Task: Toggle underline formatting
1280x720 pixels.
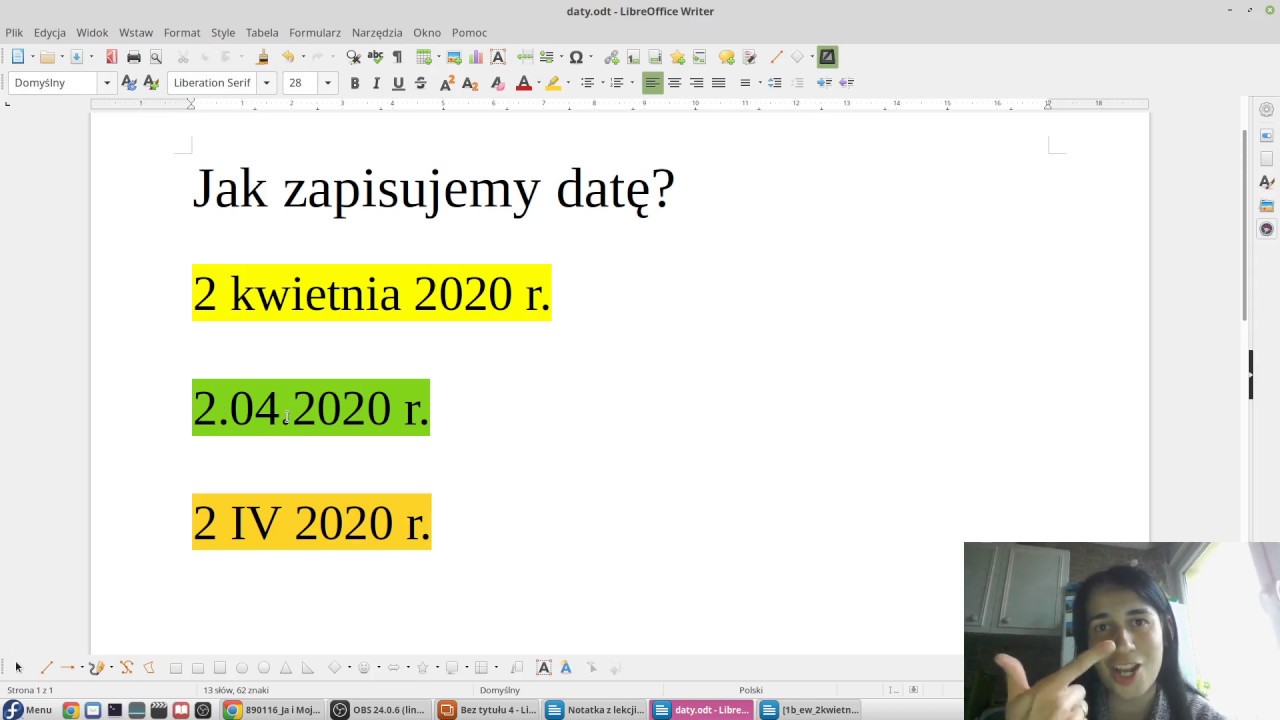Action: (x=398, y=83)
